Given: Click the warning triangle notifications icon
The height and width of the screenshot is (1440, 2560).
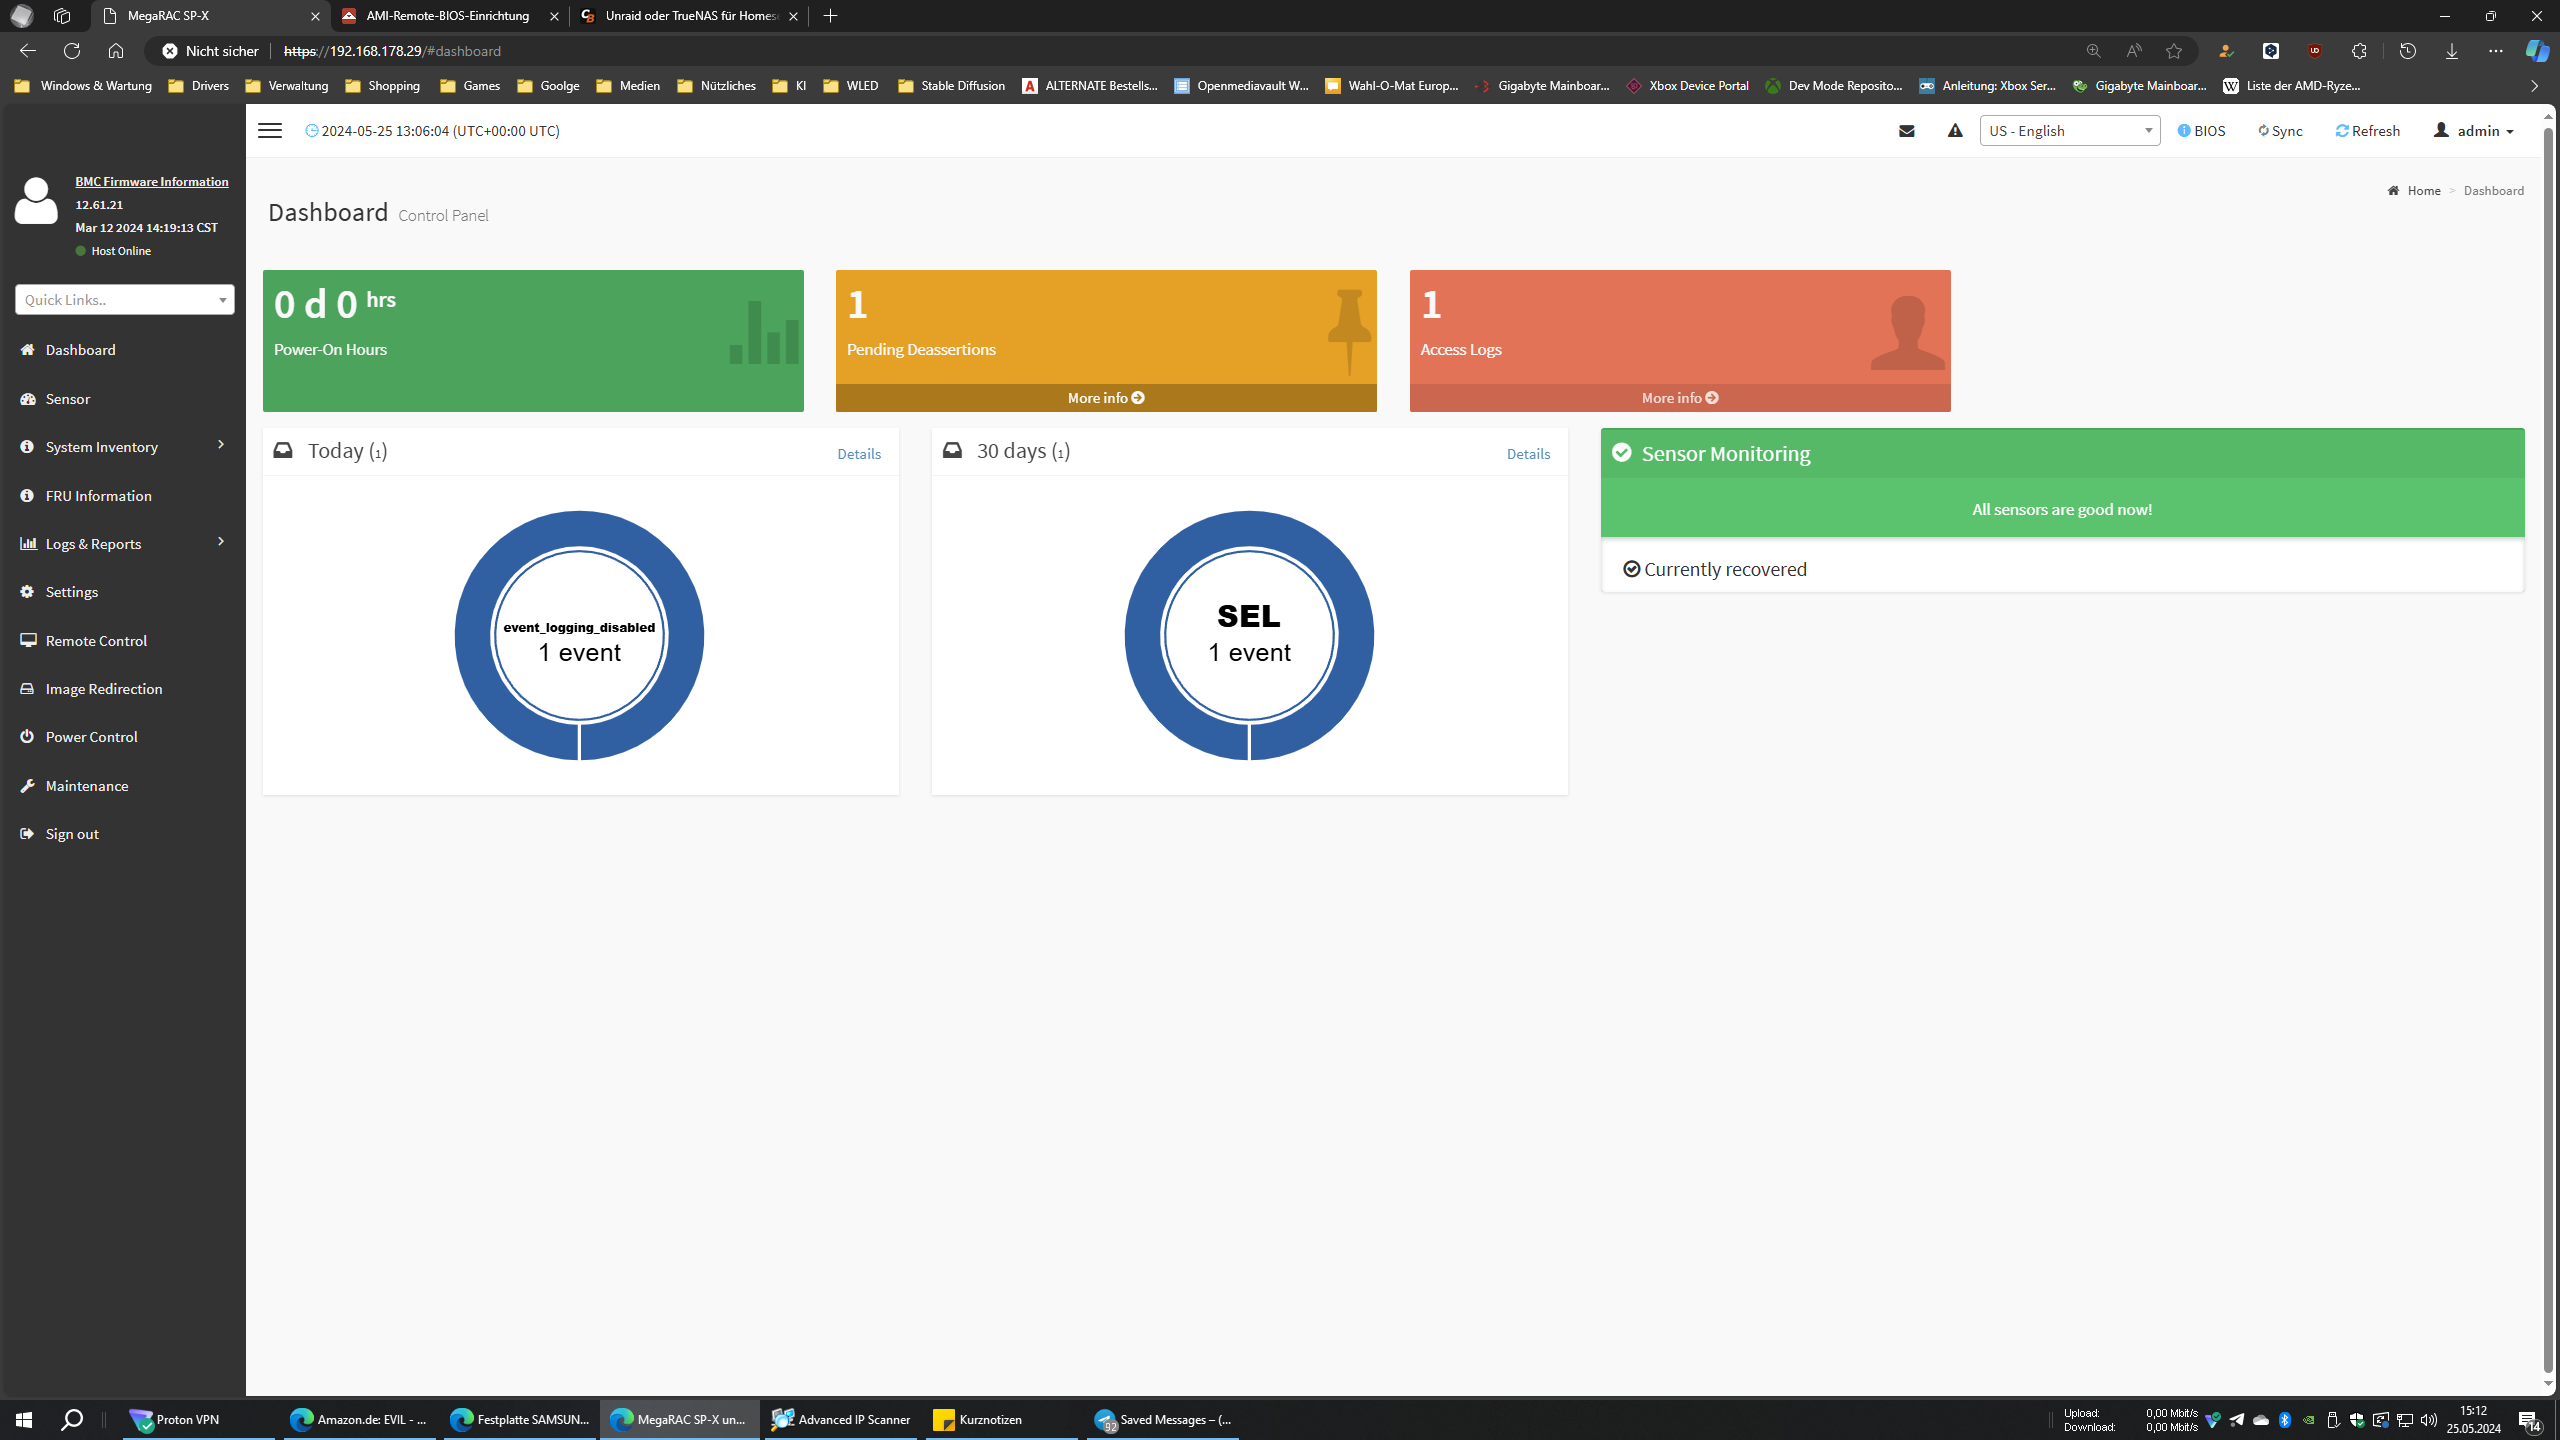Looking at the screenshot, I should click(x=1955, y=131).
